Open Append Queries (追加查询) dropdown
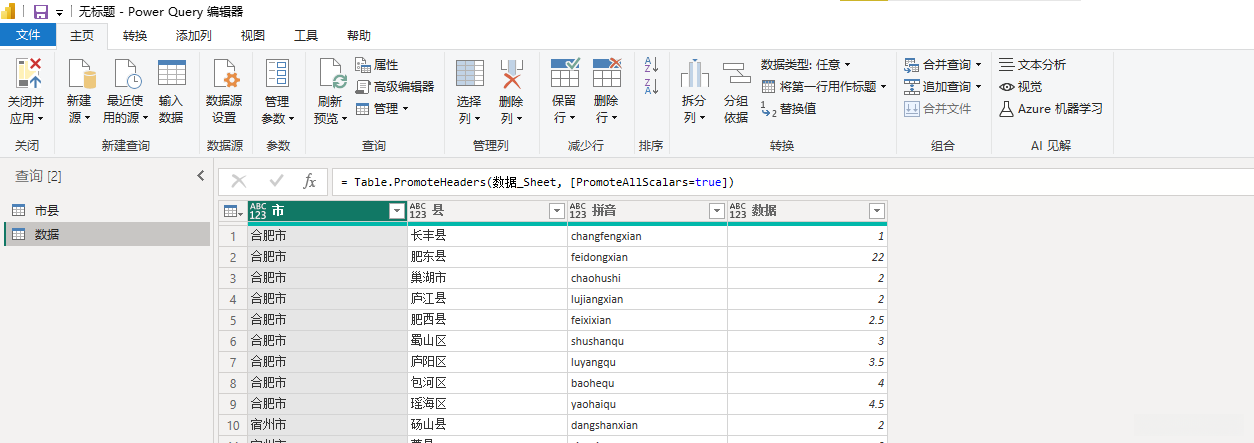This screenshot has width=1254, height=443. (x=943, y=87)
